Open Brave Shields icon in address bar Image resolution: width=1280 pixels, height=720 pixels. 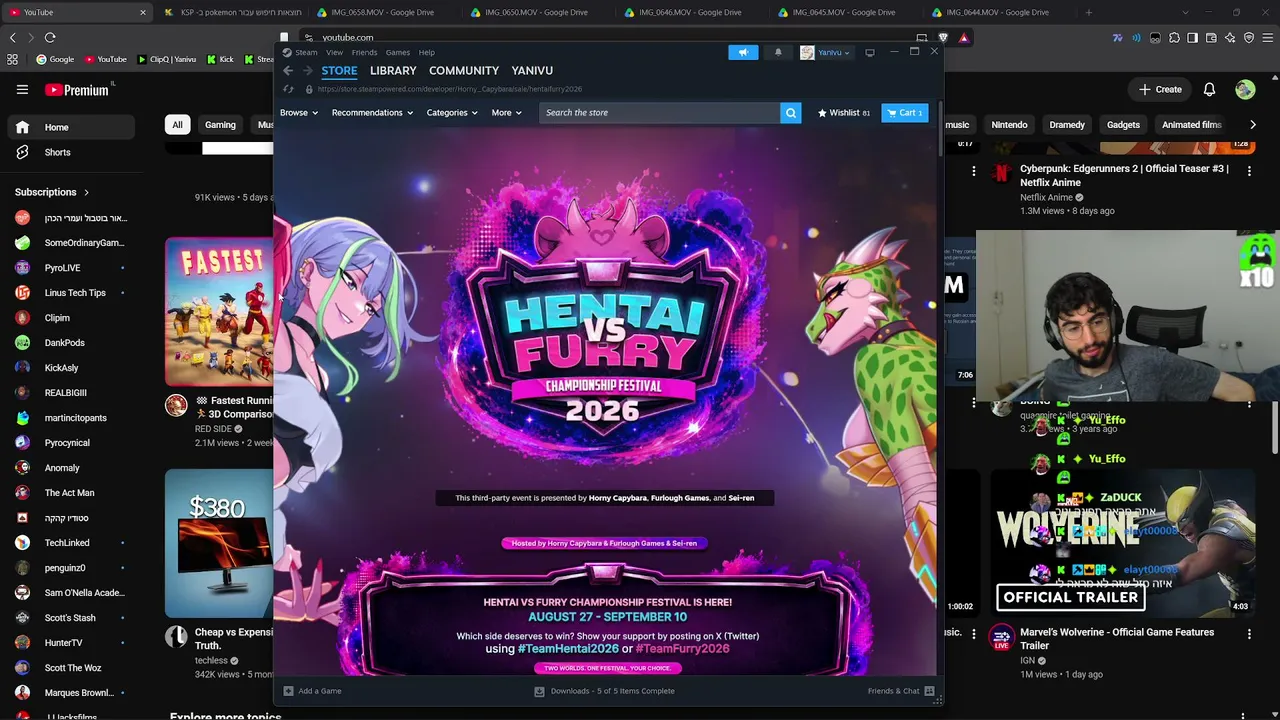tap(943, 37)
